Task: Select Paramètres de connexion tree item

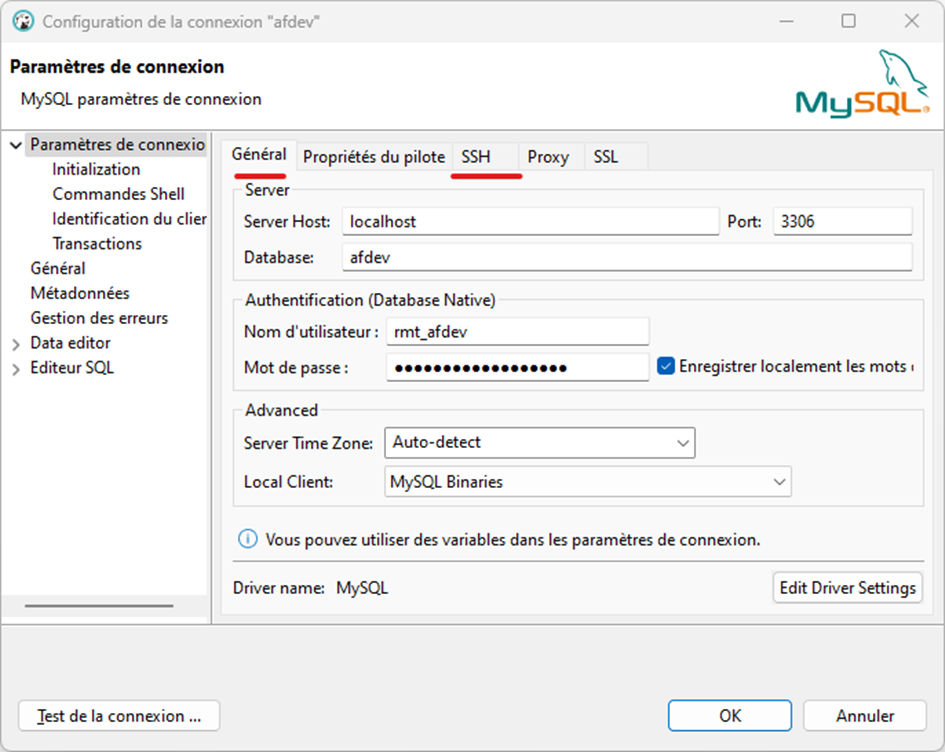Action: click(x=118, y=145)
